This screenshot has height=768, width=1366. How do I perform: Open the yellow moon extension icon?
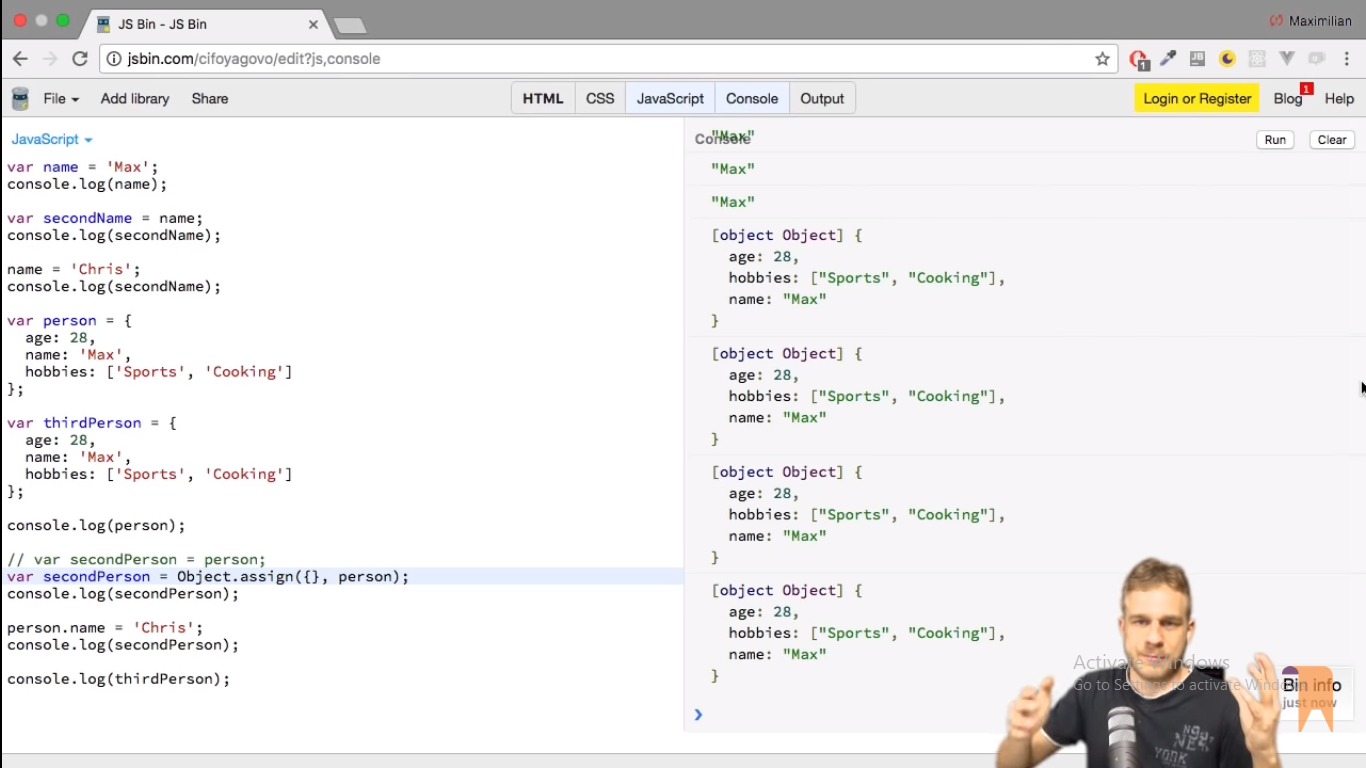pos(1227,59)
